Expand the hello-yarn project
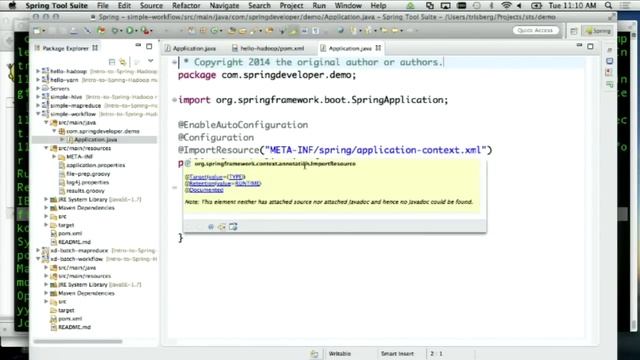This screenshot has width=640, height=360. tap(38, 80)
